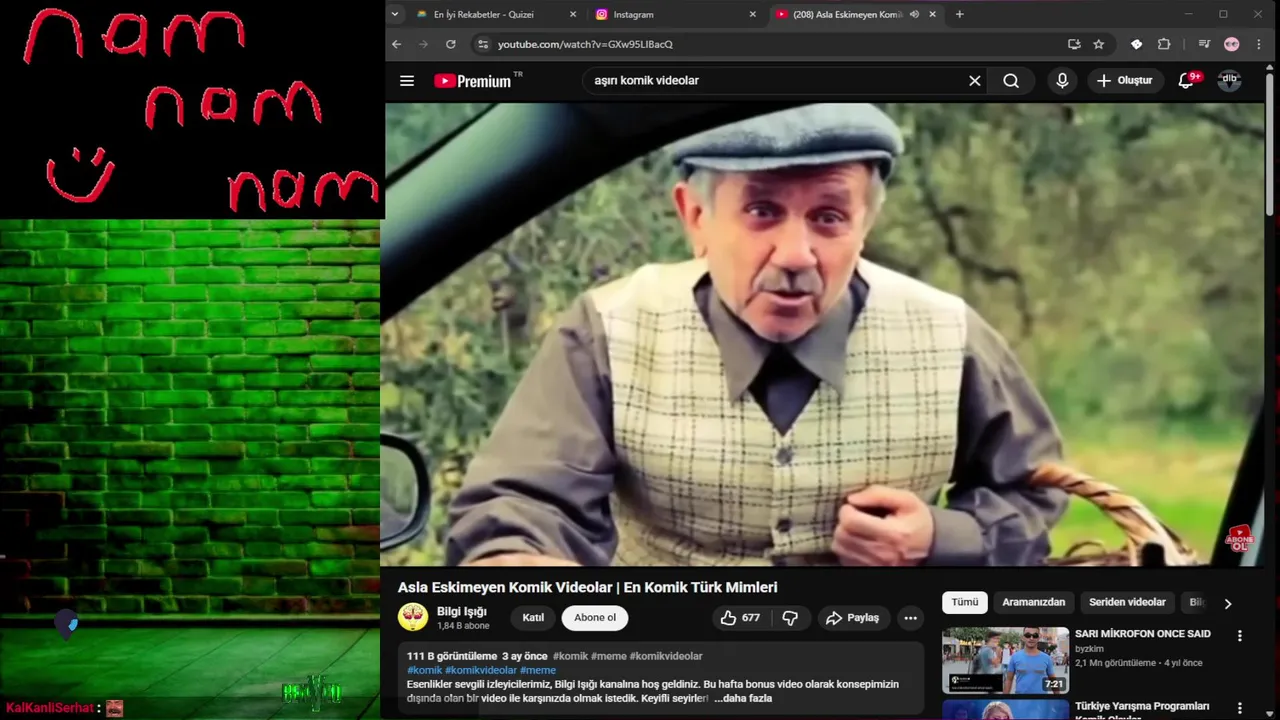Open options menu for SARI MİKROFON video

(1240, 636)
